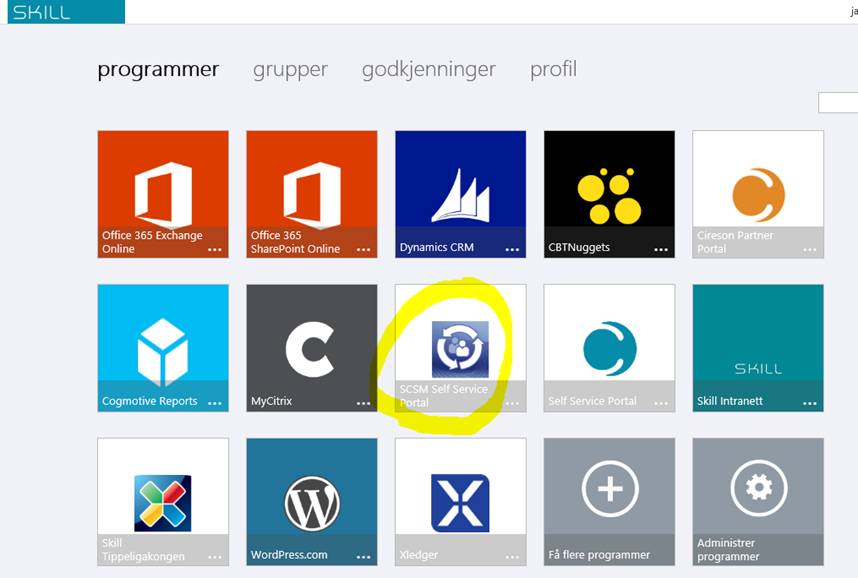
Task: Open Administrer programmer gear tile
Action: [x=758, y=502]
